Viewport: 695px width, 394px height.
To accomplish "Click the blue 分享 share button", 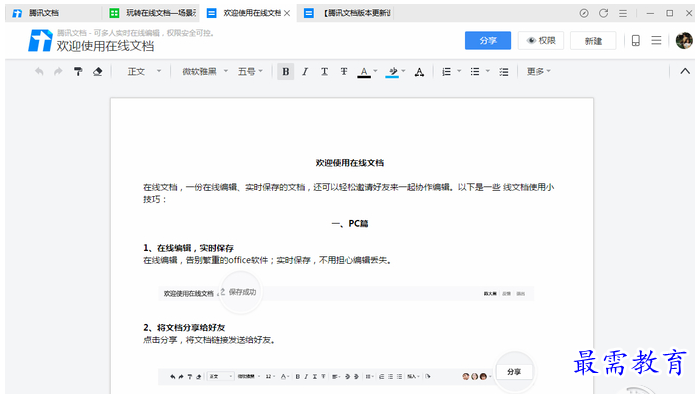I will pyautogui.click(x=488, y=41).
